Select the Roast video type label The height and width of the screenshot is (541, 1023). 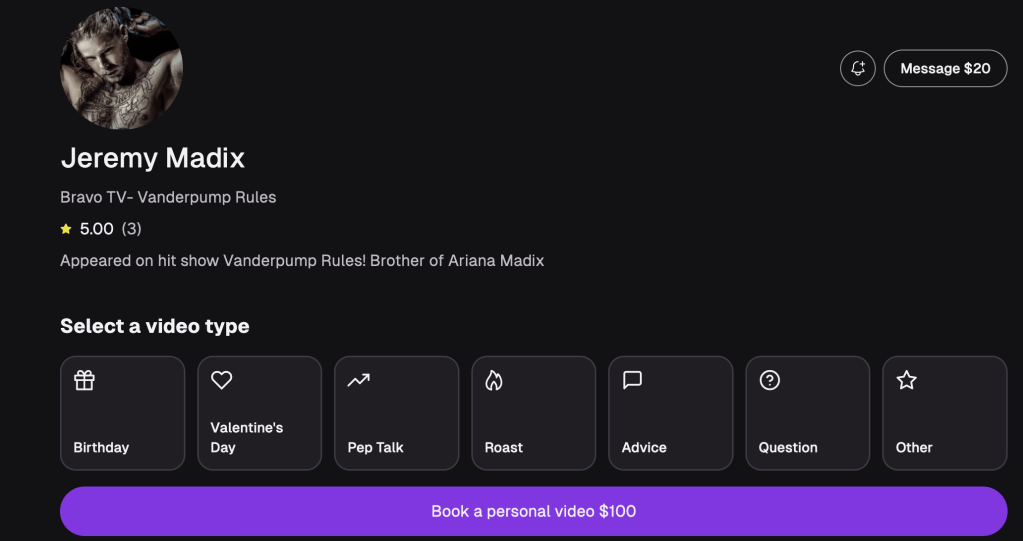[x=503, y=447]
